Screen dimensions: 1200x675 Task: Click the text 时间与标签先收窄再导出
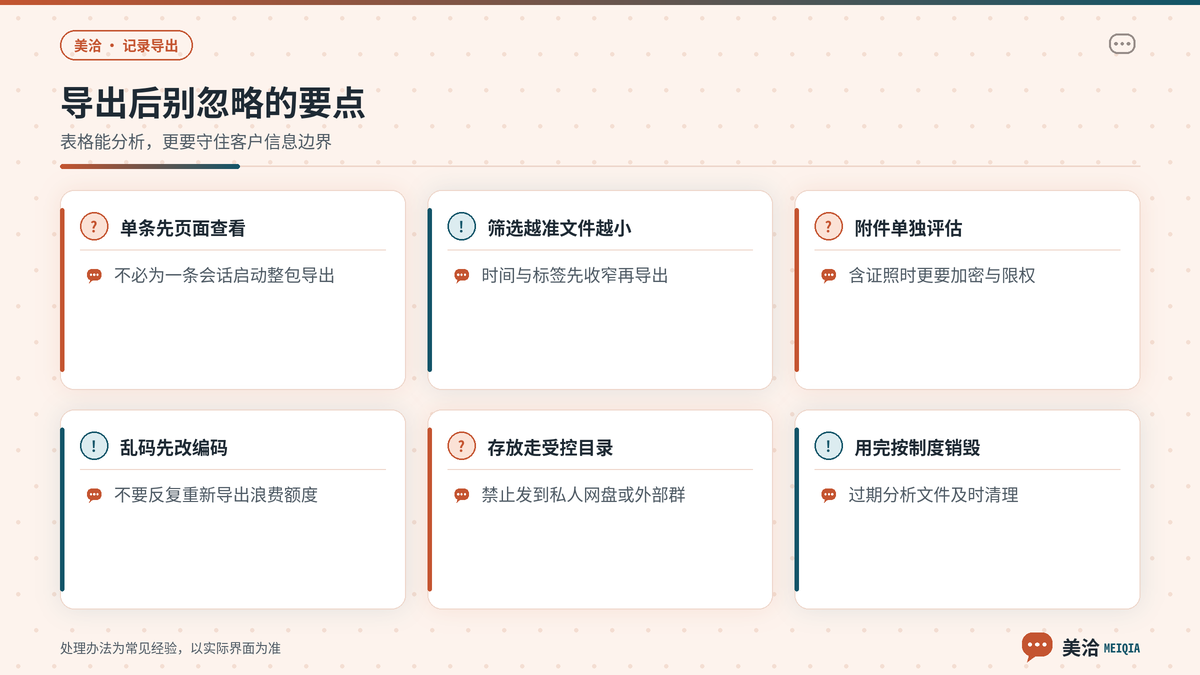pos(575,275)
